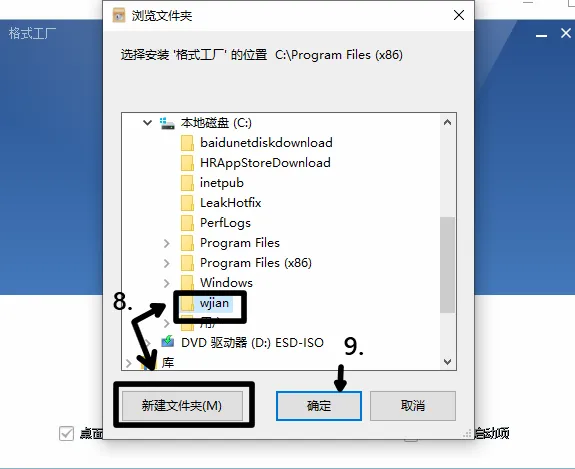
Task: Expand the Program Files (x86) folder
Action: [x=166, y=263]
